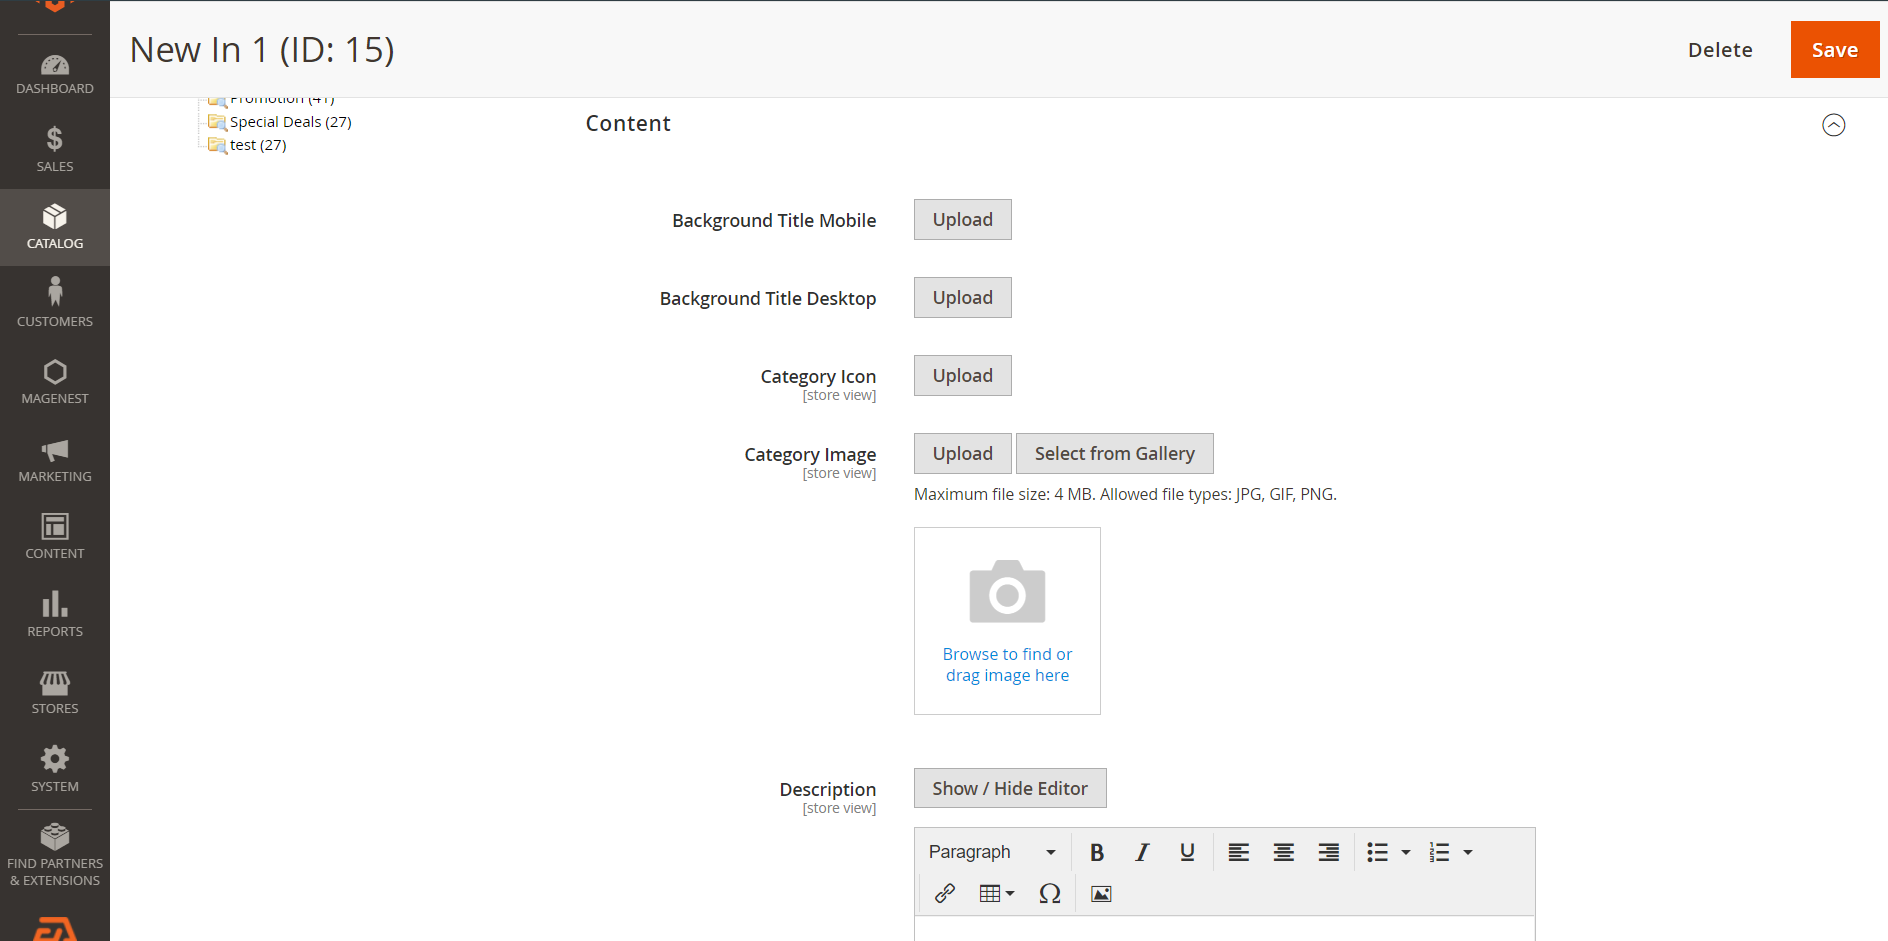1888x941 pixels.
Task: Open the Customers menu
Action: point(55,305)
